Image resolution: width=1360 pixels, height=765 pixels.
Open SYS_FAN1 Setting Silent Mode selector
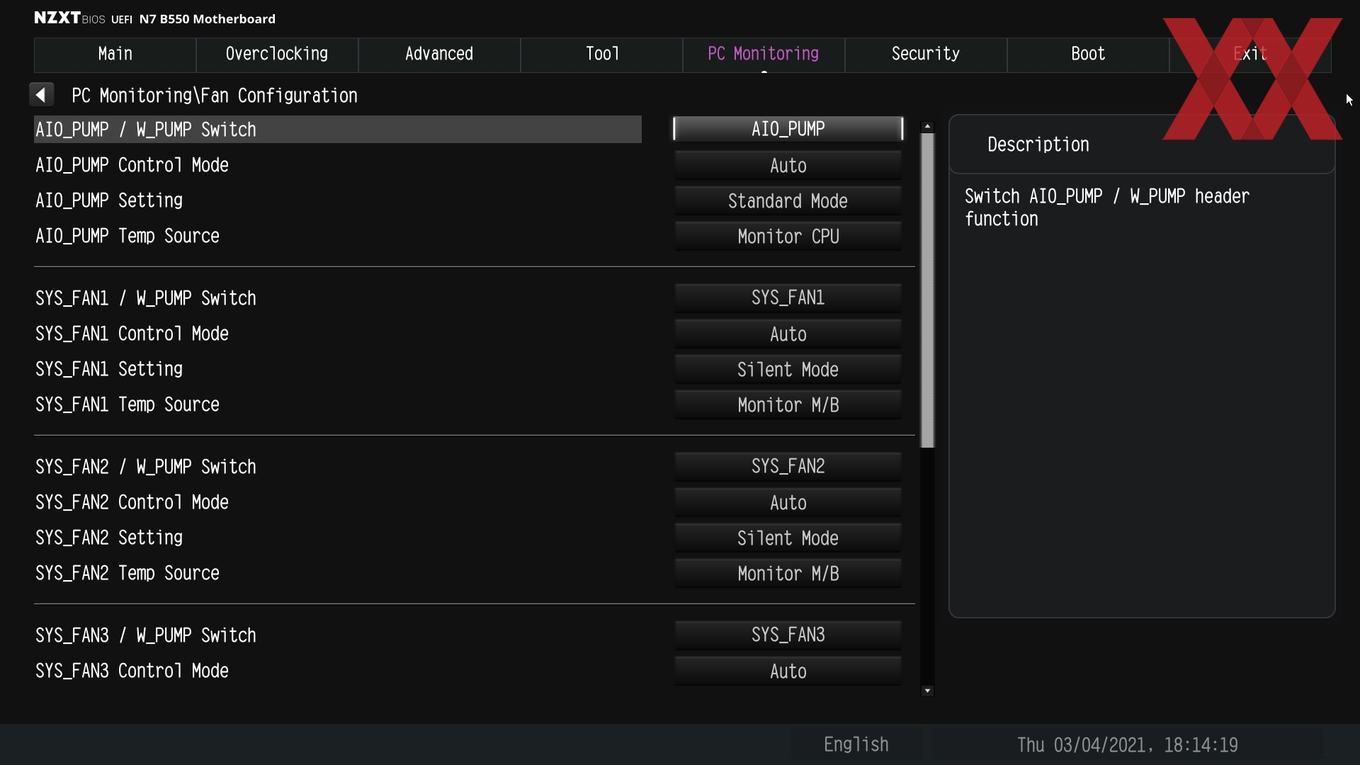click(x=788, y=369)
